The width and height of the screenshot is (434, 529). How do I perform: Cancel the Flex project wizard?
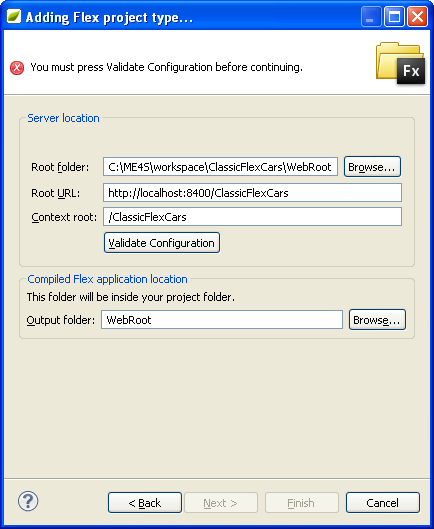click(383, 503)
